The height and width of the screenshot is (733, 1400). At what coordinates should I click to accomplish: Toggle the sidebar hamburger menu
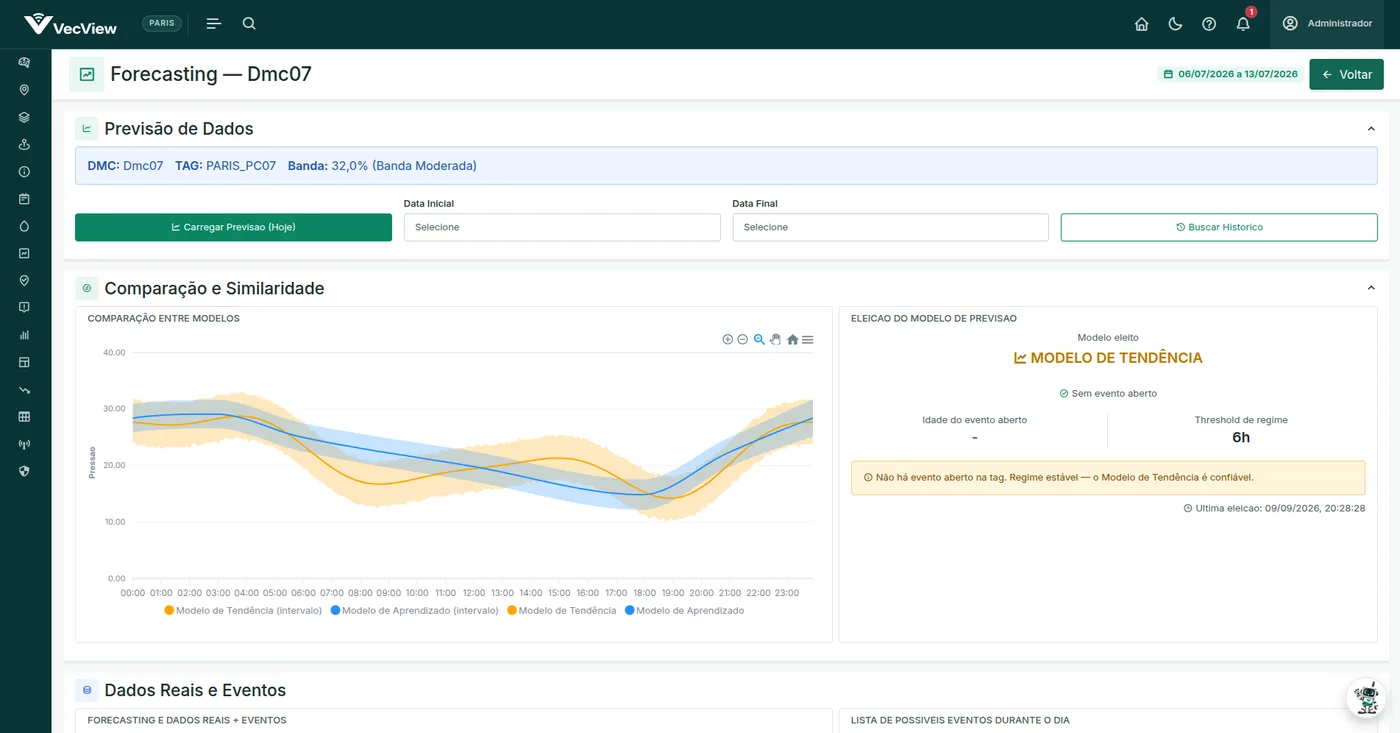(213, 23)
